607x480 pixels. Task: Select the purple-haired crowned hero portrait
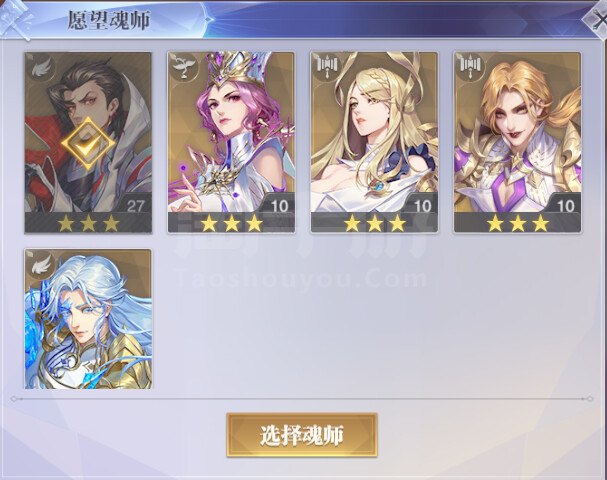231,142
